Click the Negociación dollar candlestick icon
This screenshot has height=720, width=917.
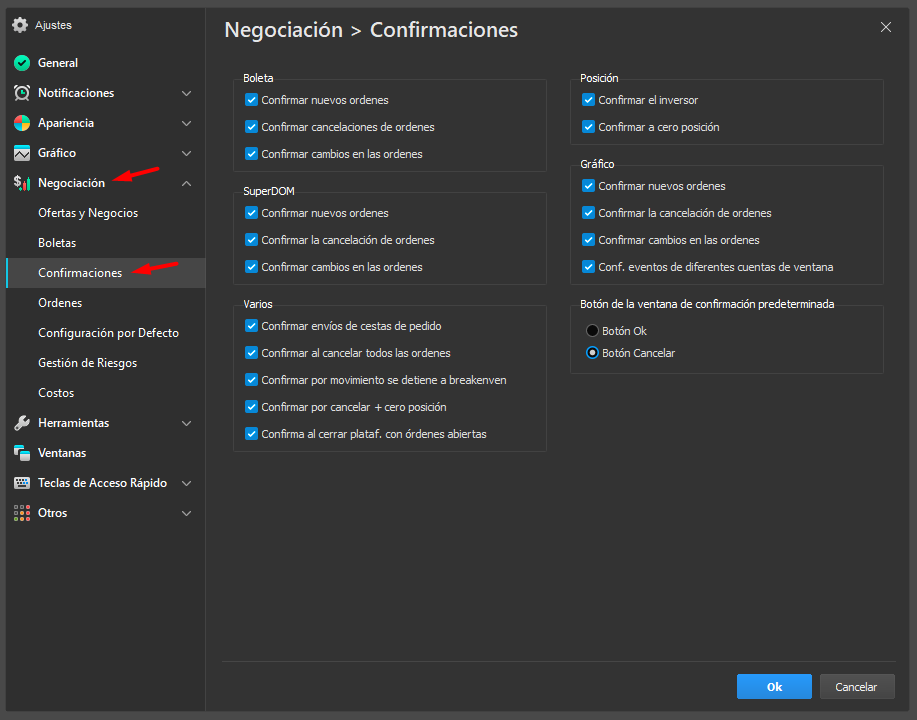[x=22, y=183]
